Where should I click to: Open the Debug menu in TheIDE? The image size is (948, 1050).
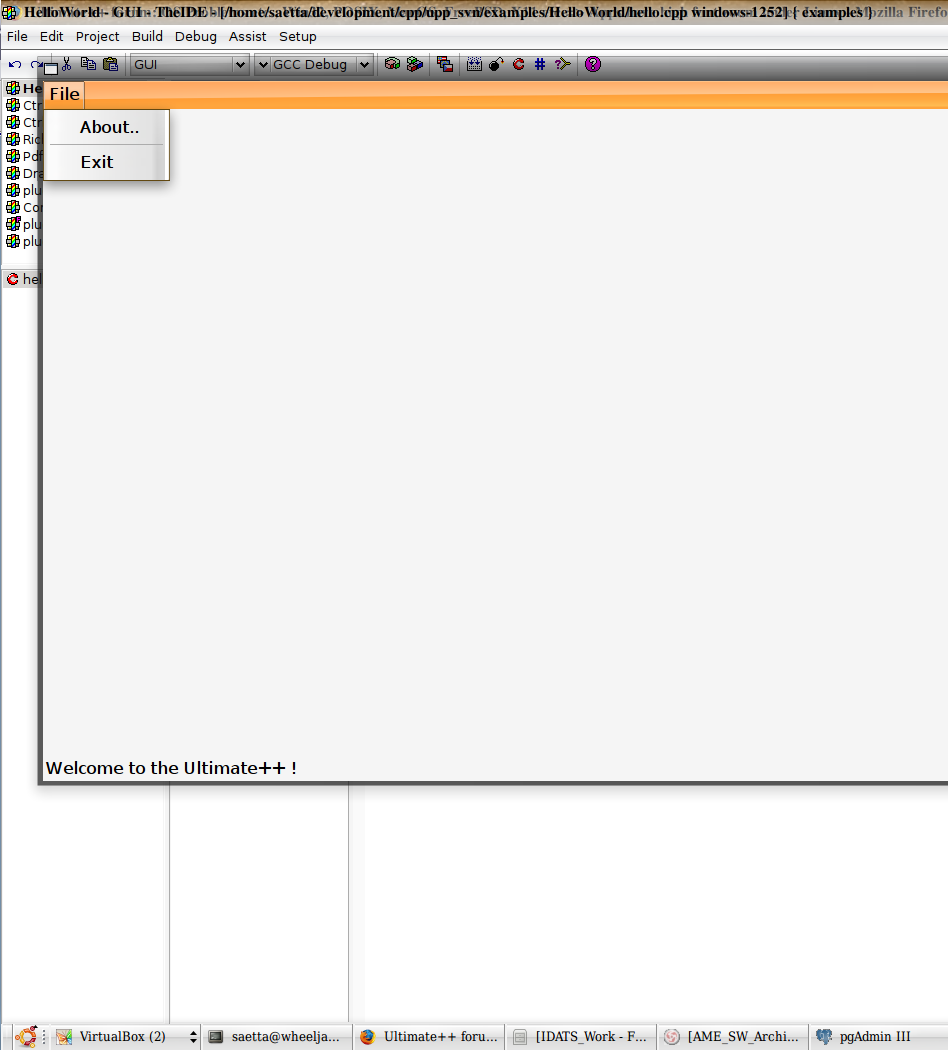click(195, 36)
